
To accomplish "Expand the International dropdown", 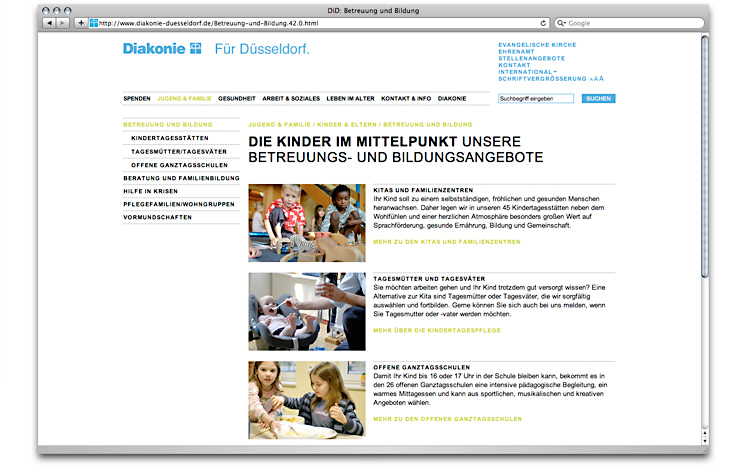I will point(528,72).
